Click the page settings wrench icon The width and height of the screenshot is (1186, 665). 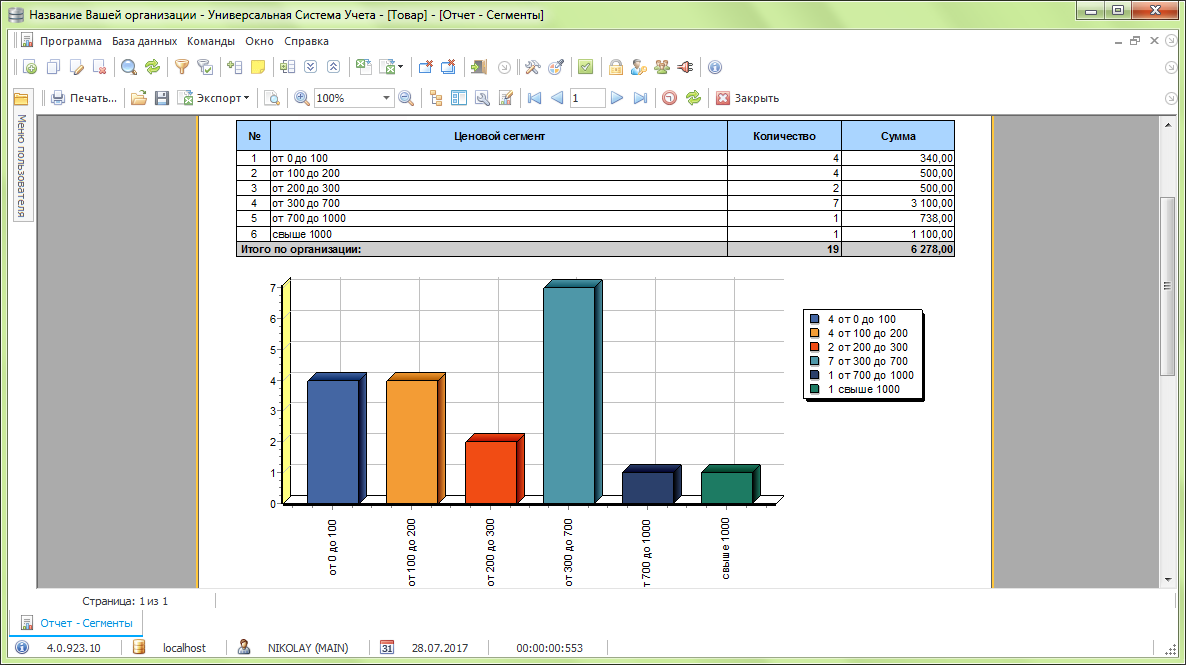pyautogui.click(x=483, y=98)
